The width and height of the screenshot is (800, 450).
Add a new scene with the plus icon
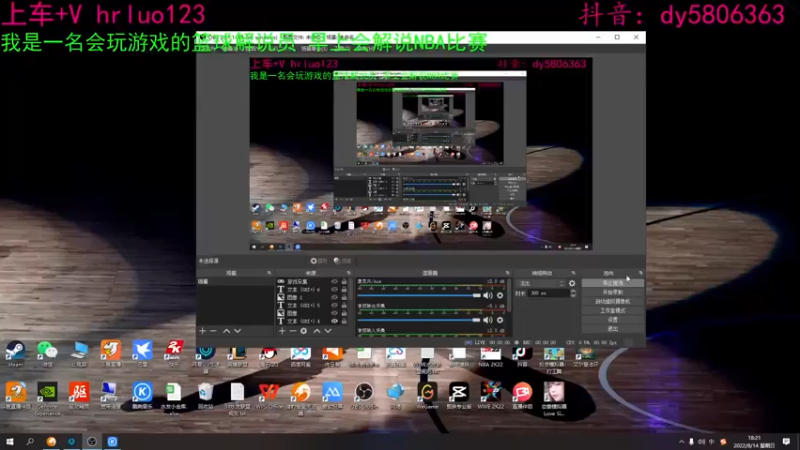[203, 331]
